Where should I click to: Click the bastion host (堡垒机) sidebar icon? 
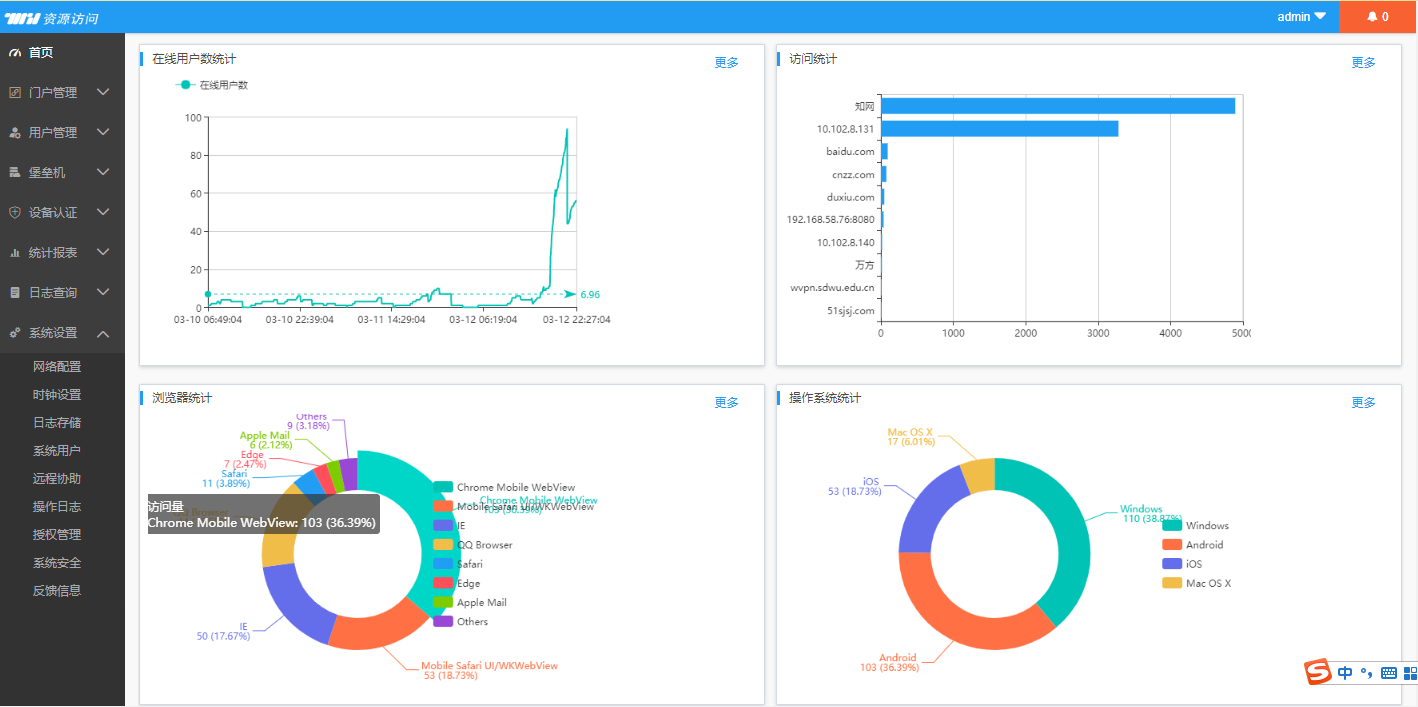point(15,173)
